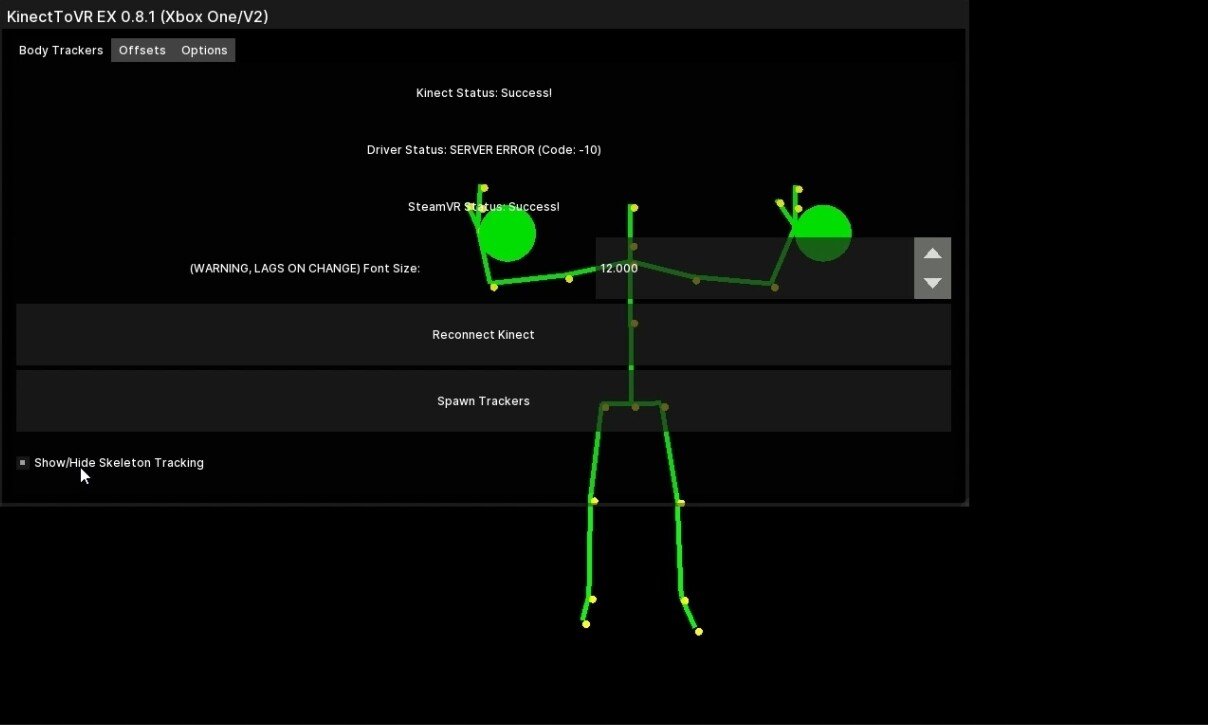Open the Options tab
Screen dimensions: 1208x725
coord(204,50)
